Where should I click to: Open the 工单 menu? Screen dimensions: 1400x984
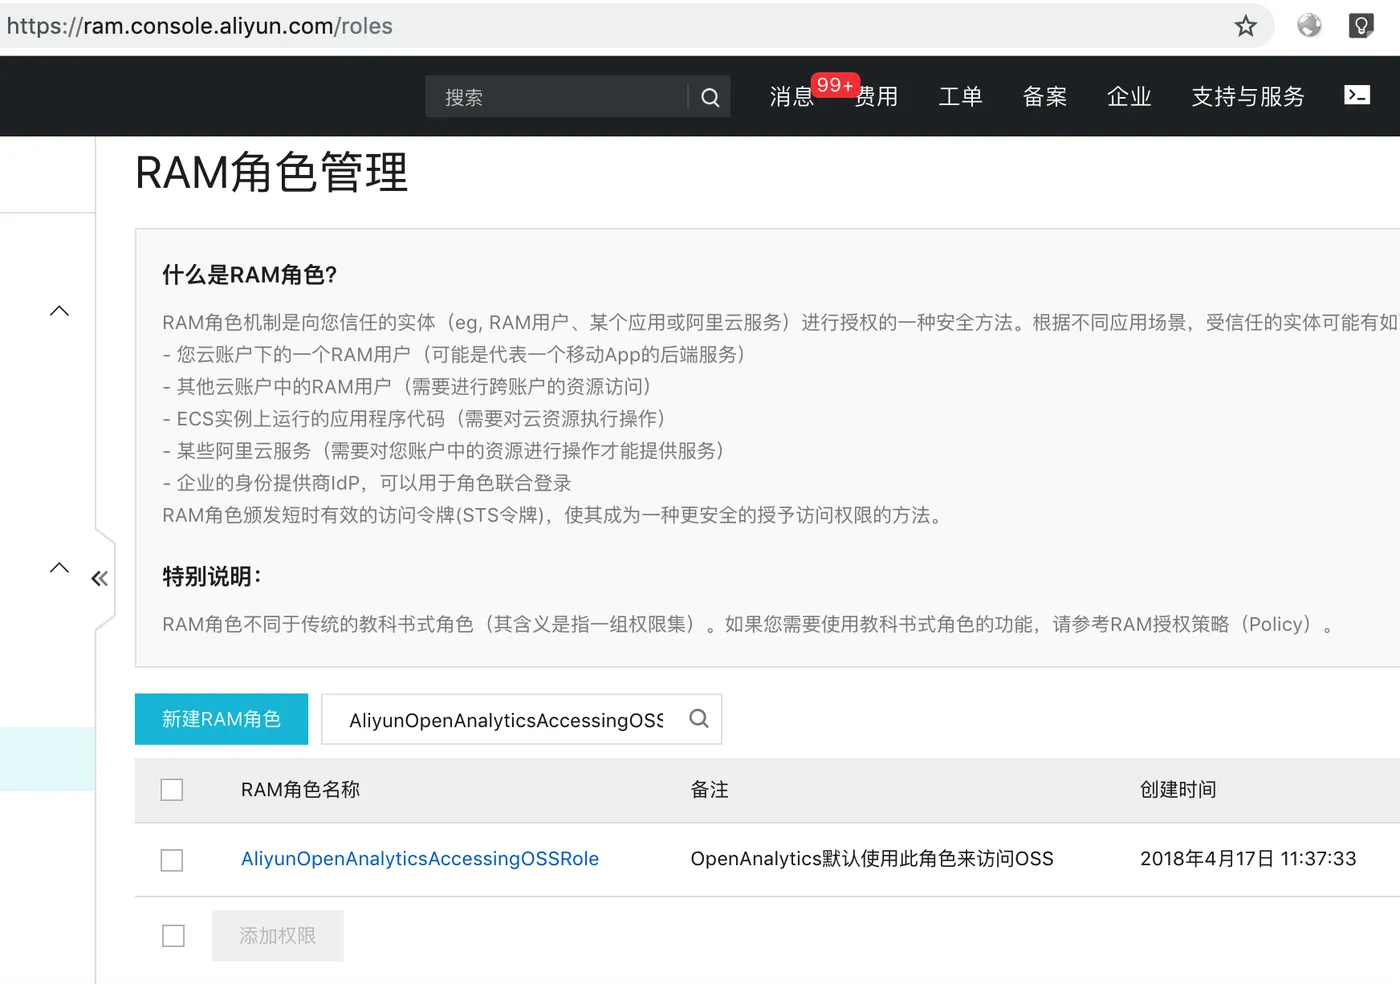click(x=960, y=97)
